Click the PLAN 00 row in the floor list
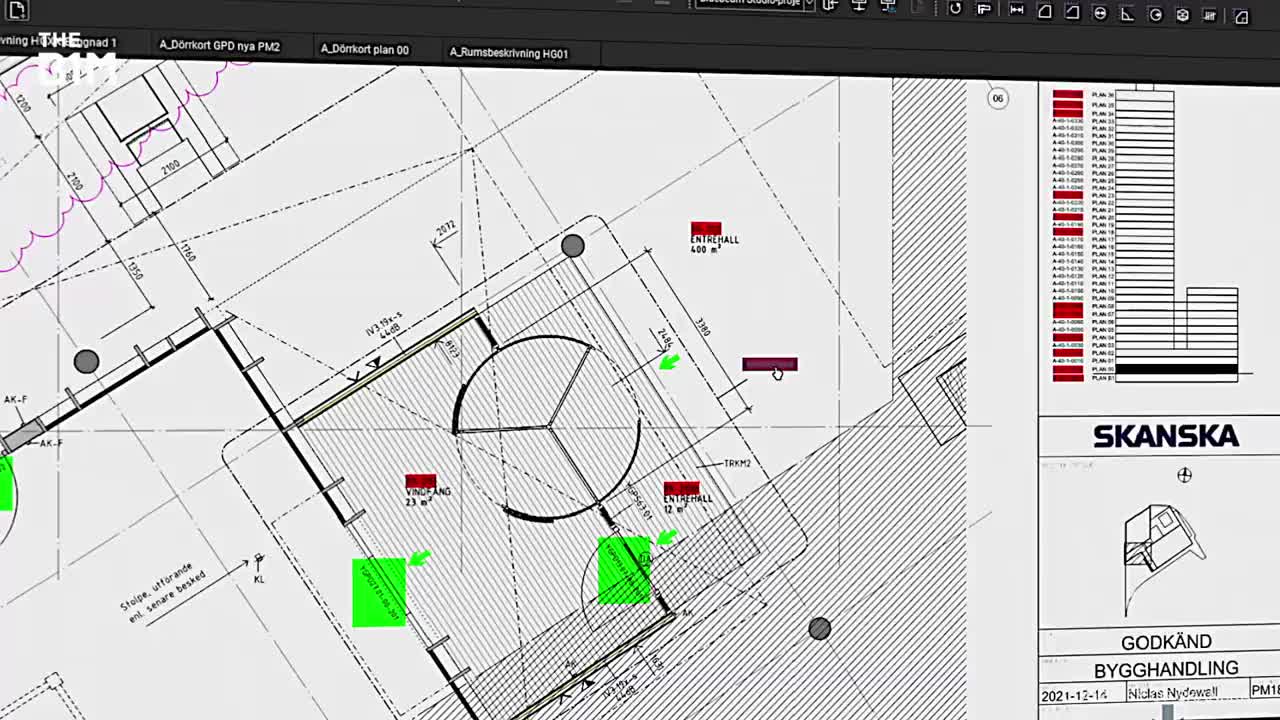Image resolution: width=1280 pixels, height=720 pixels. point(1102,370)
